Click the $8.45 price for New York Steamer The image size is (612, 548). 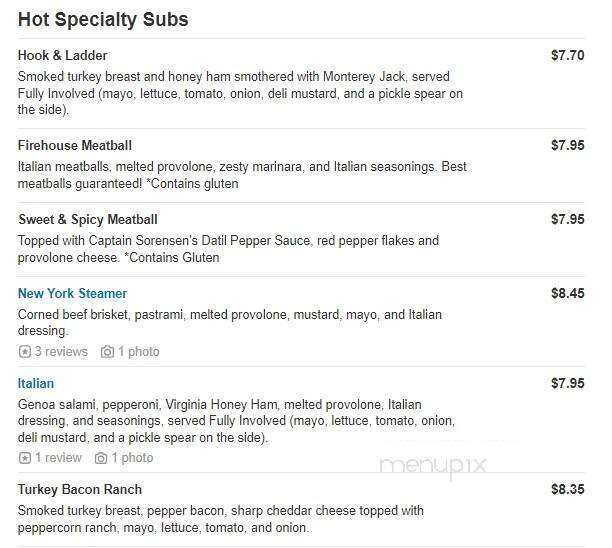click(x=567, y=294)
